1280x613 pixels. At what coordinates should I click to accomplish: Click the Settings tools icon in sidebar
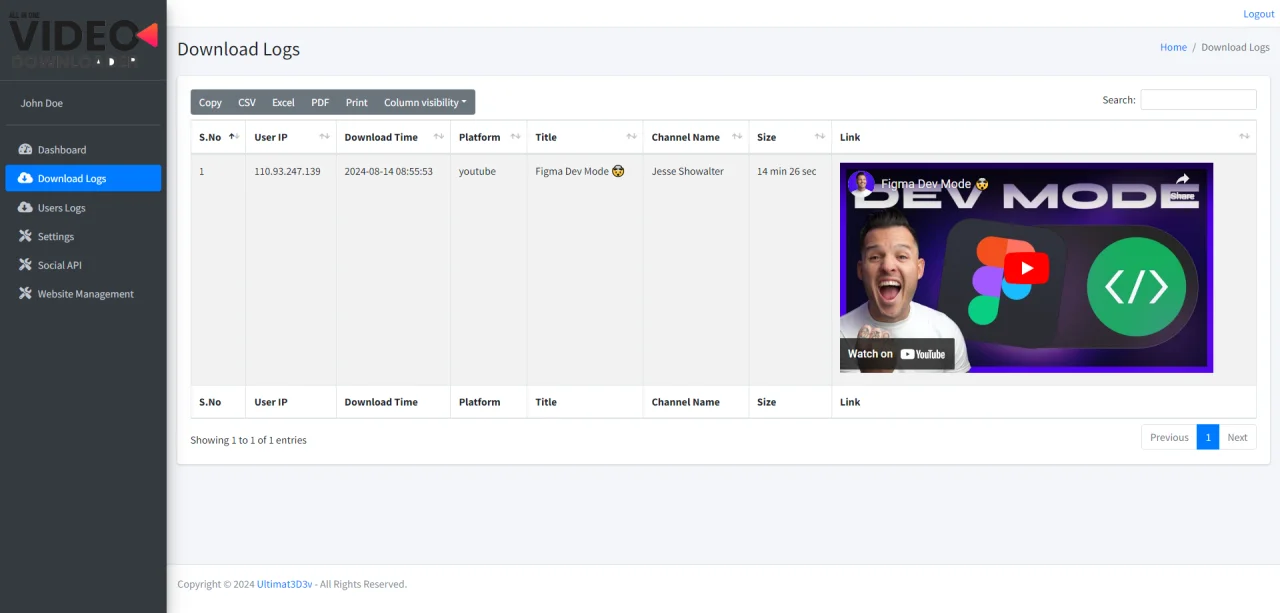click(25, 236)
